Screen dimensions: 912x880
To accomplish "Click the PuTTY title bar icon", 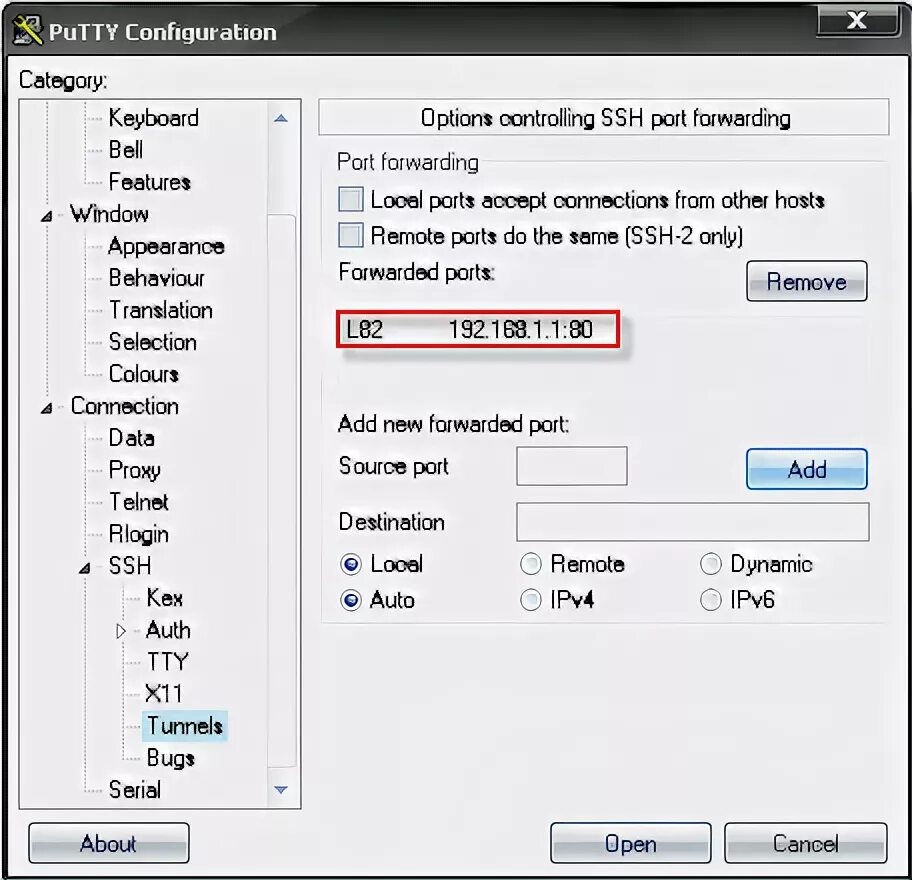I will point(27,30).
